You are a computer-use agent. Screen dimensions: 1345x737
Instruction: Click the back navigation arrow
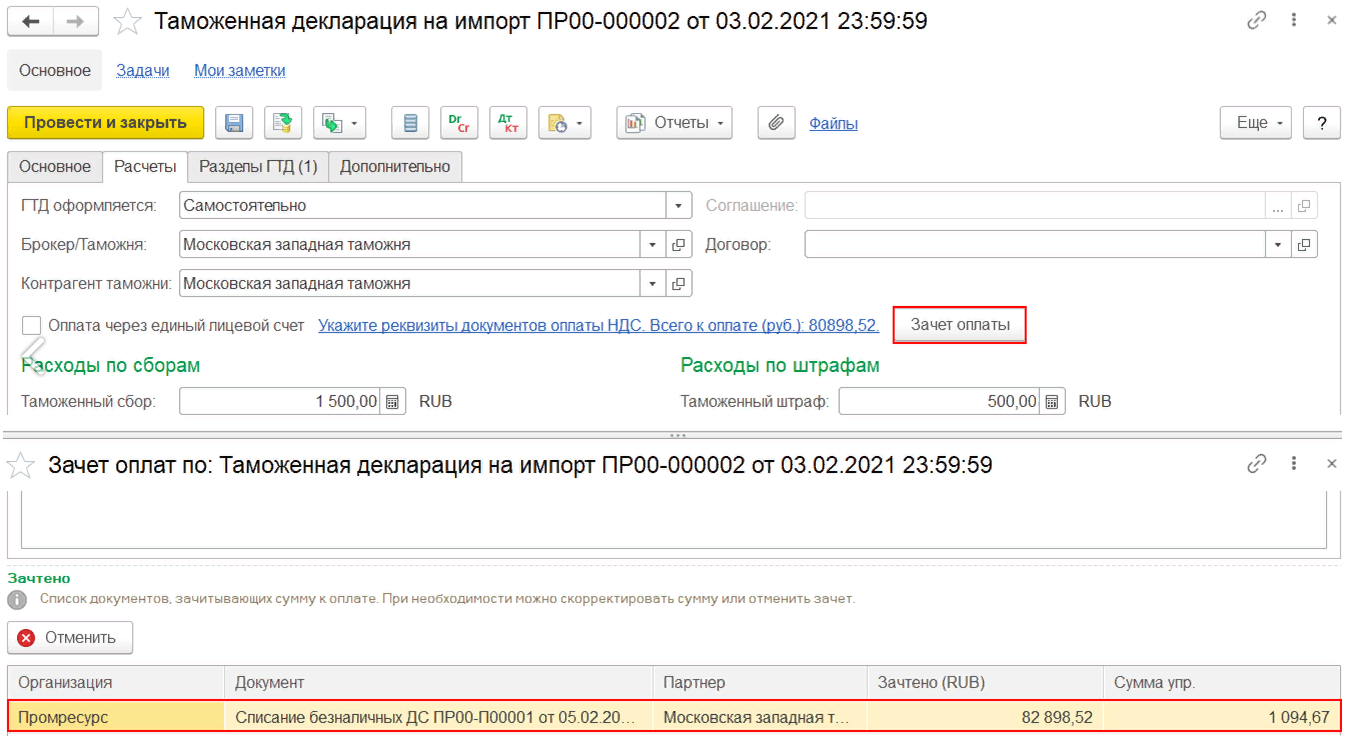[30, 21]
